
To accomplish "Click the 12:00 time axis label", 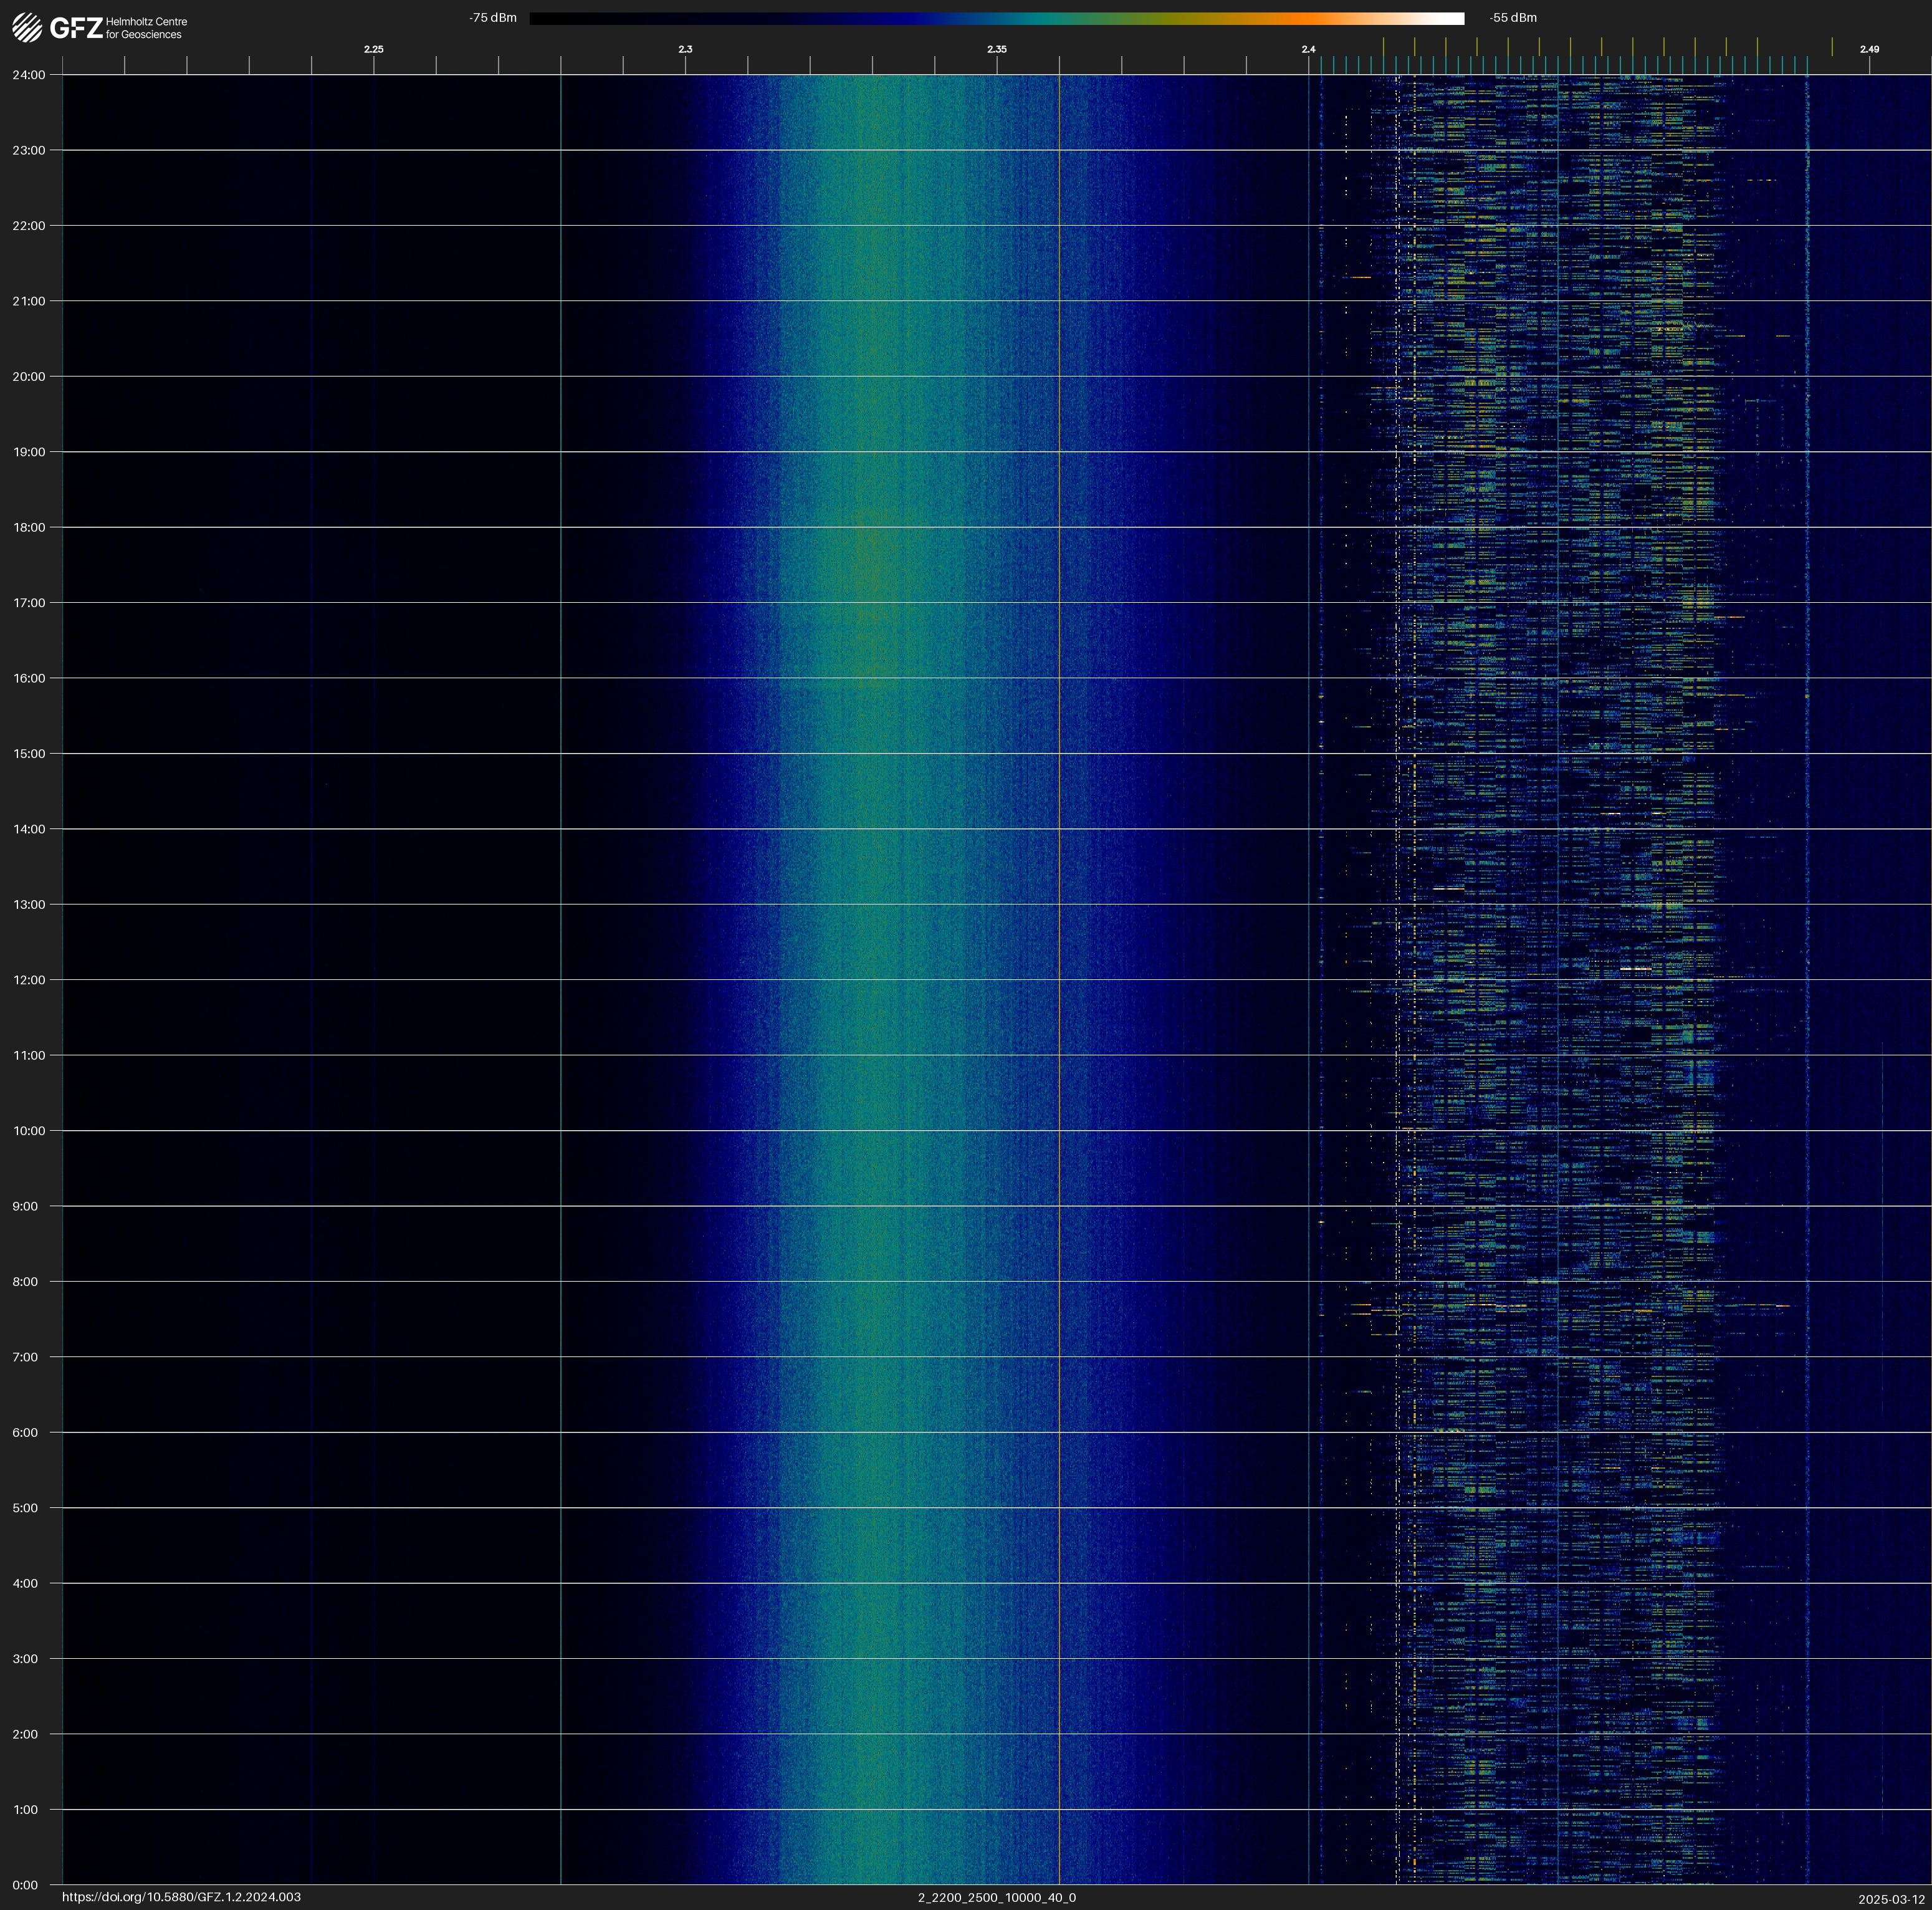I will (x=29, y=980).
